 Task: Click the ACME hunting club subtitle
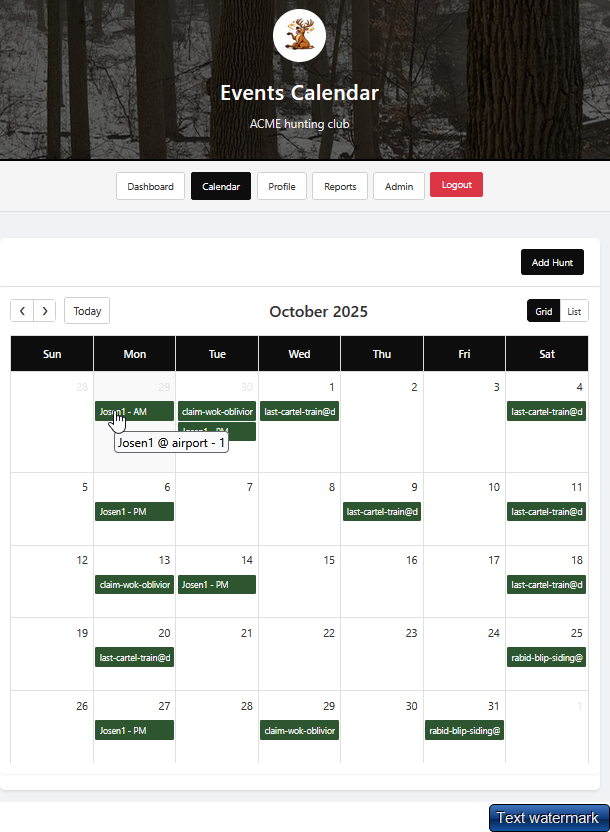[x=299, y=124]
